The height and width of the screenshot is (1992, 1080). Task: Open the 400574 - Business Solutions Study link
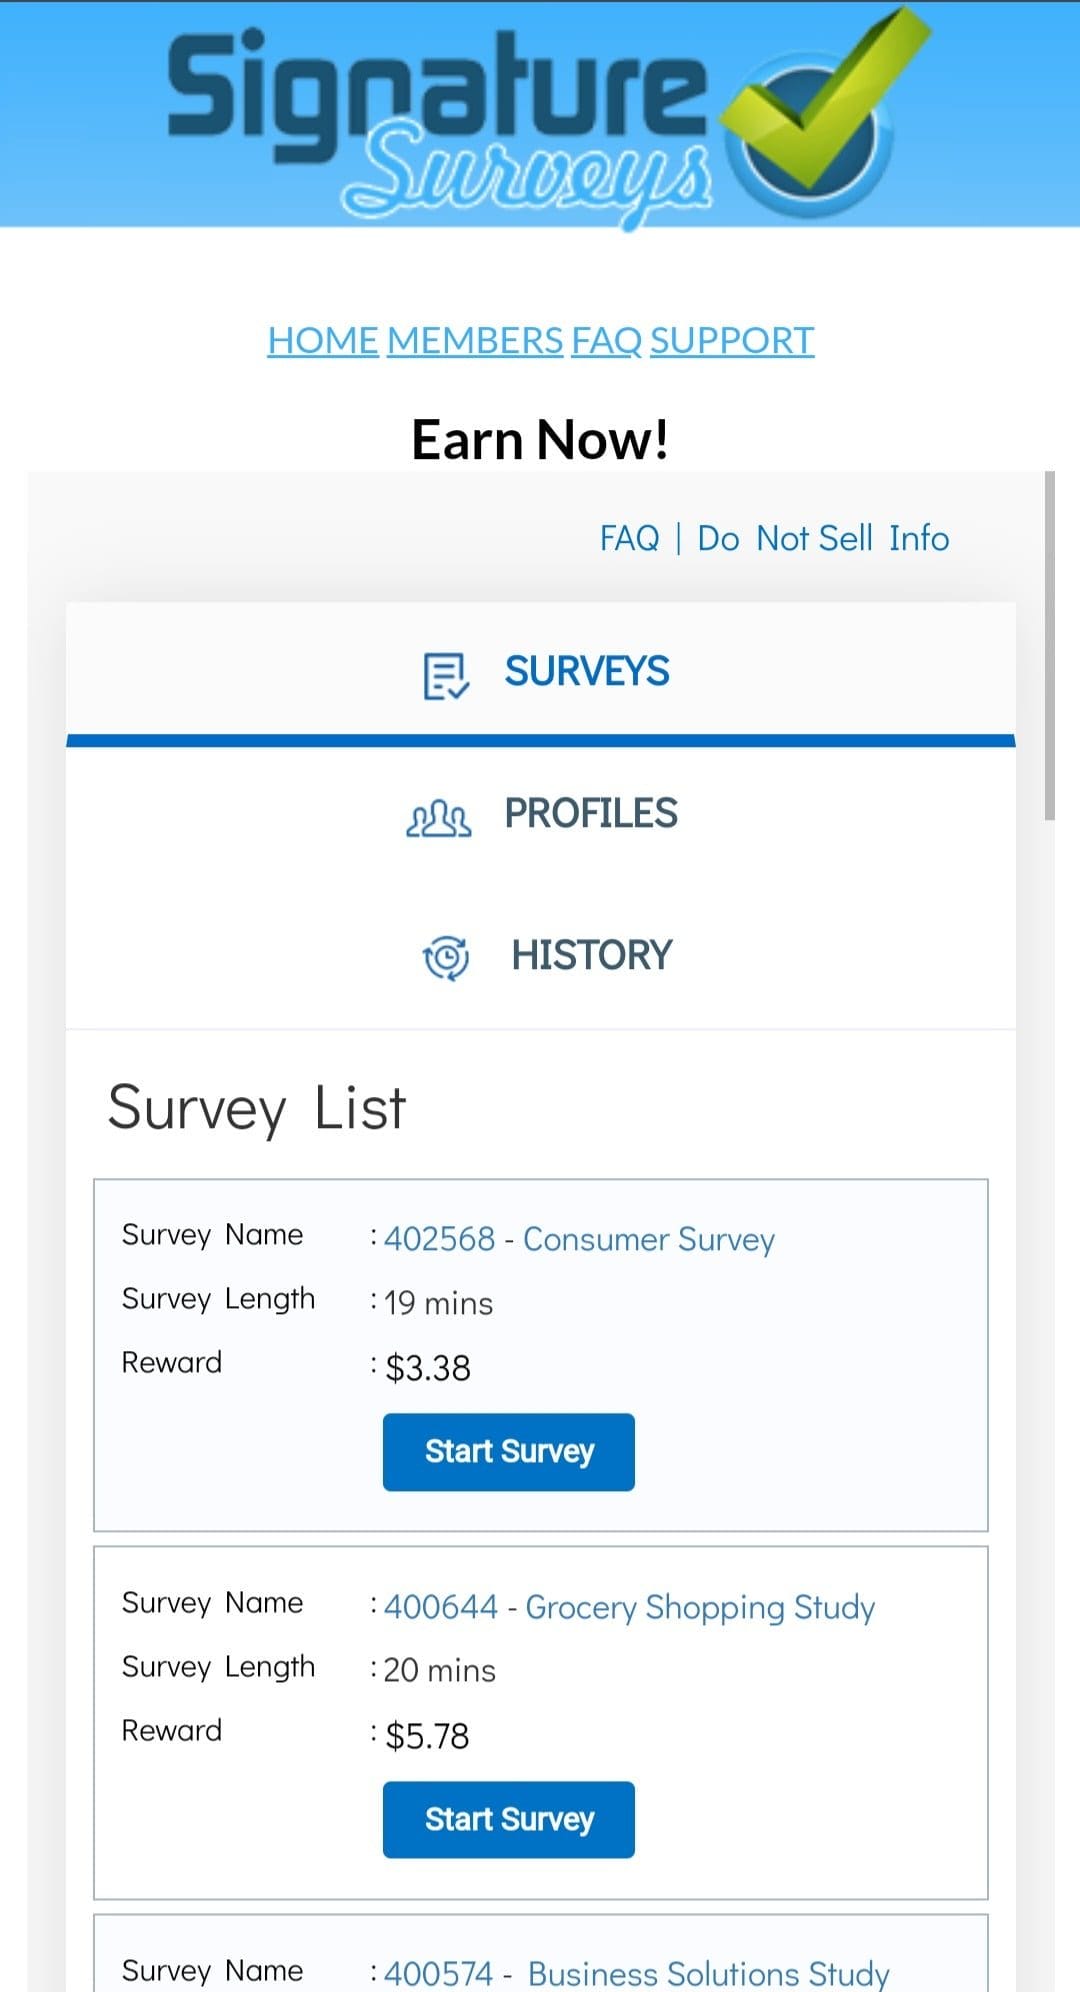coord(637,1974)
